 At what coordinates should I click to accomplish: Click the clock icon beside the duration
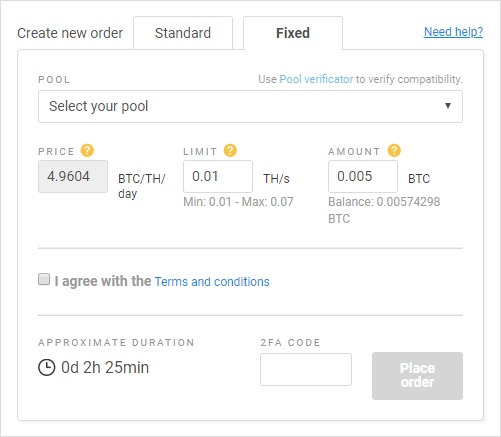pos(46,368)
